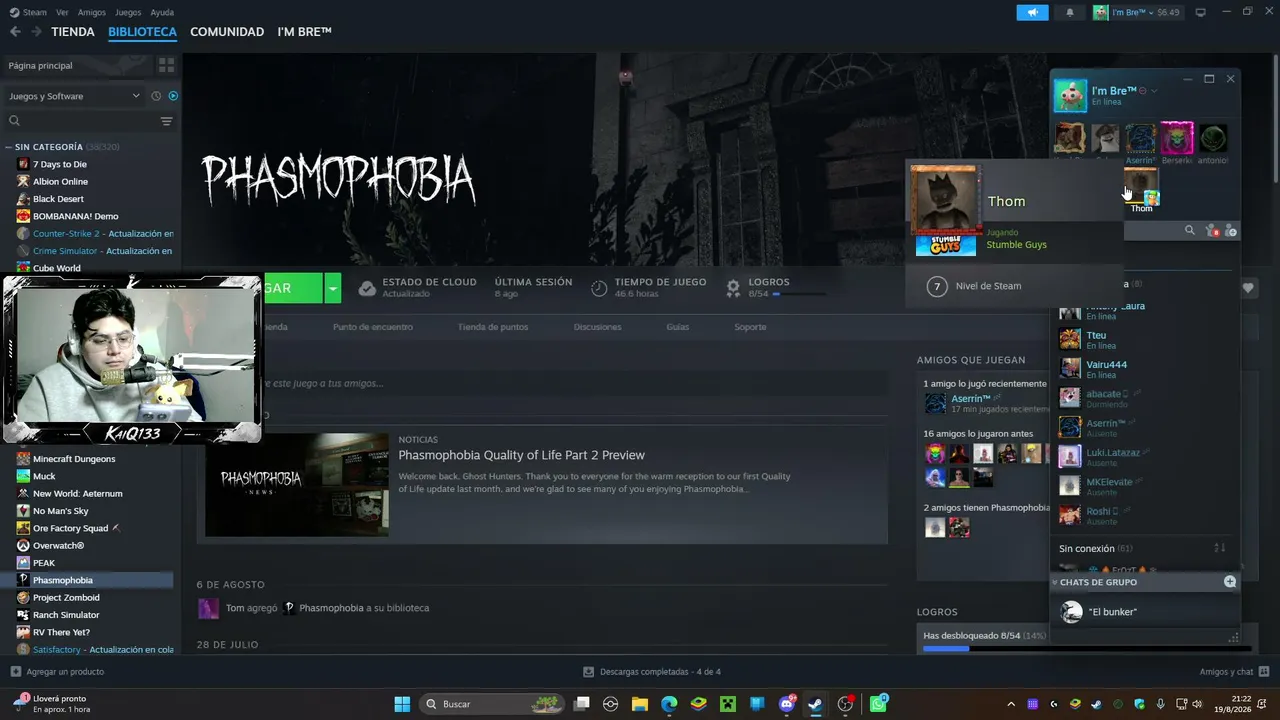Open Tienda de puntos tab

pos(493,327)
